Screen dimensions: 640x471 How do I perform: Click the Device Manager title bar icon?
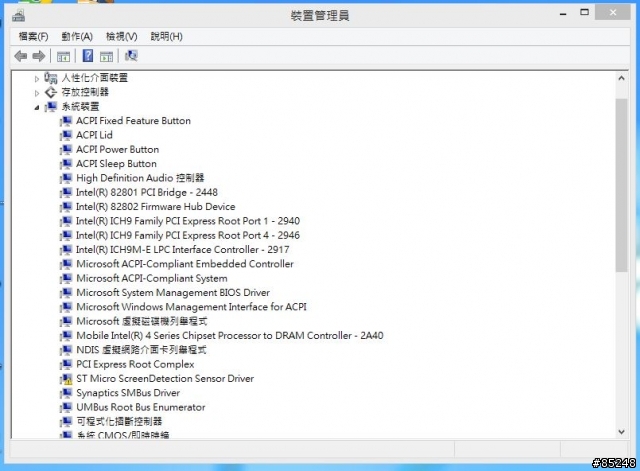click(19, 16)
